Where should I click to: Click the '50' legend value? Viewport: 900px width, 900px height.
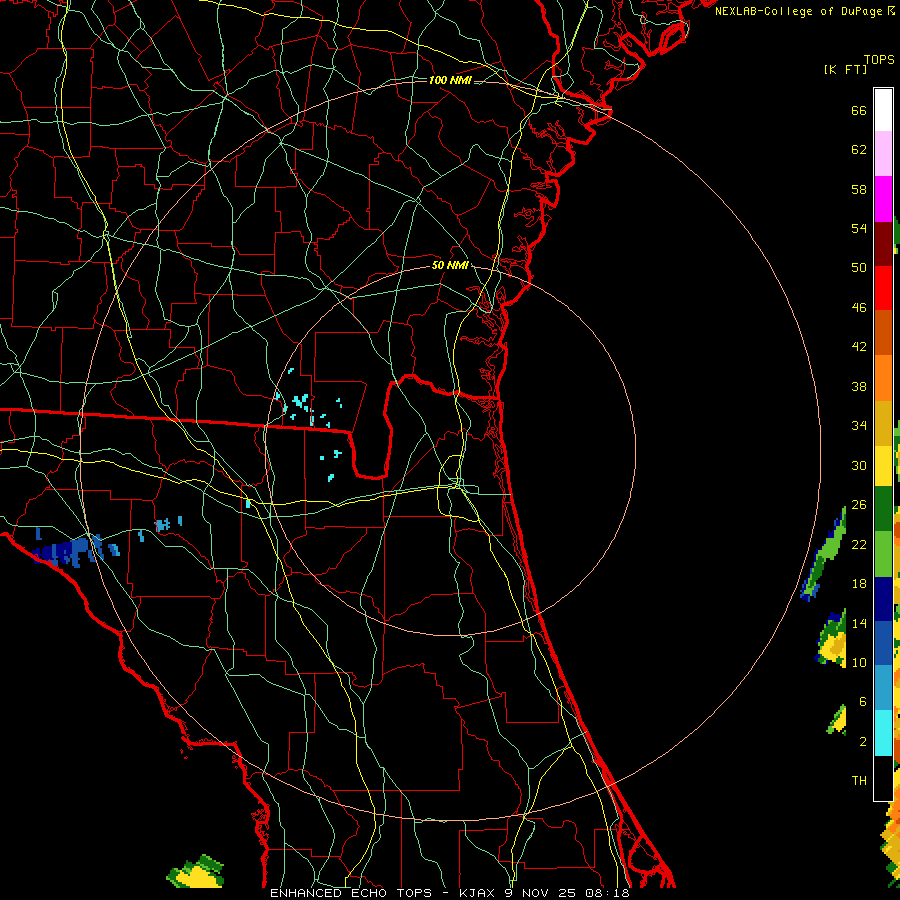click(859, 267)
